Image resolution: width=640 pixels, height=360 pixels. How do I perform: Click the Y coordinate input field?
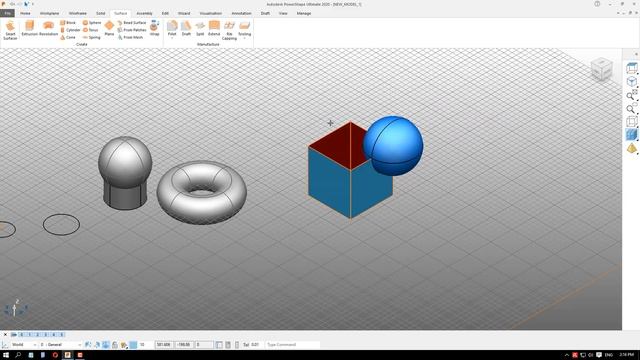(184, 345)
